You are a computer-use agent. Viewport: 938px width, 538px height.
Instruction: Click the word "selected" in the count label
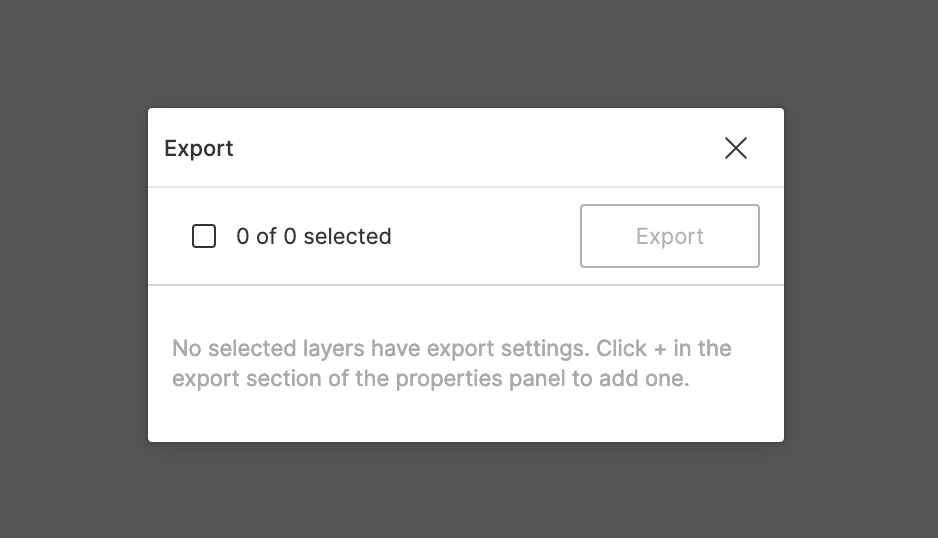(x=347, y=236)
